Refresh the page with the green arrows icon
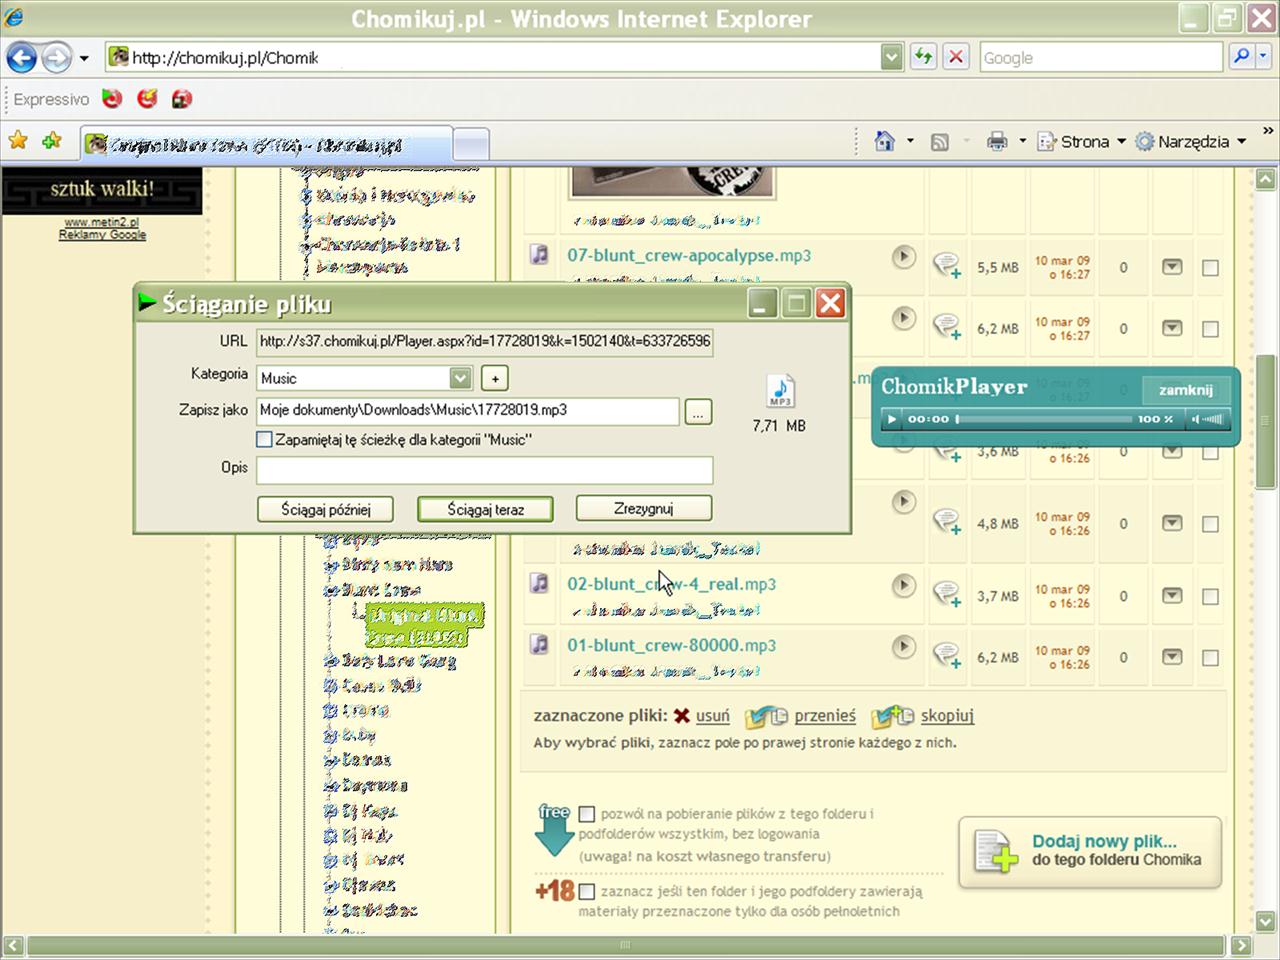The height and width of the screenshot is (960, 1280). click(x=923, y=57)
